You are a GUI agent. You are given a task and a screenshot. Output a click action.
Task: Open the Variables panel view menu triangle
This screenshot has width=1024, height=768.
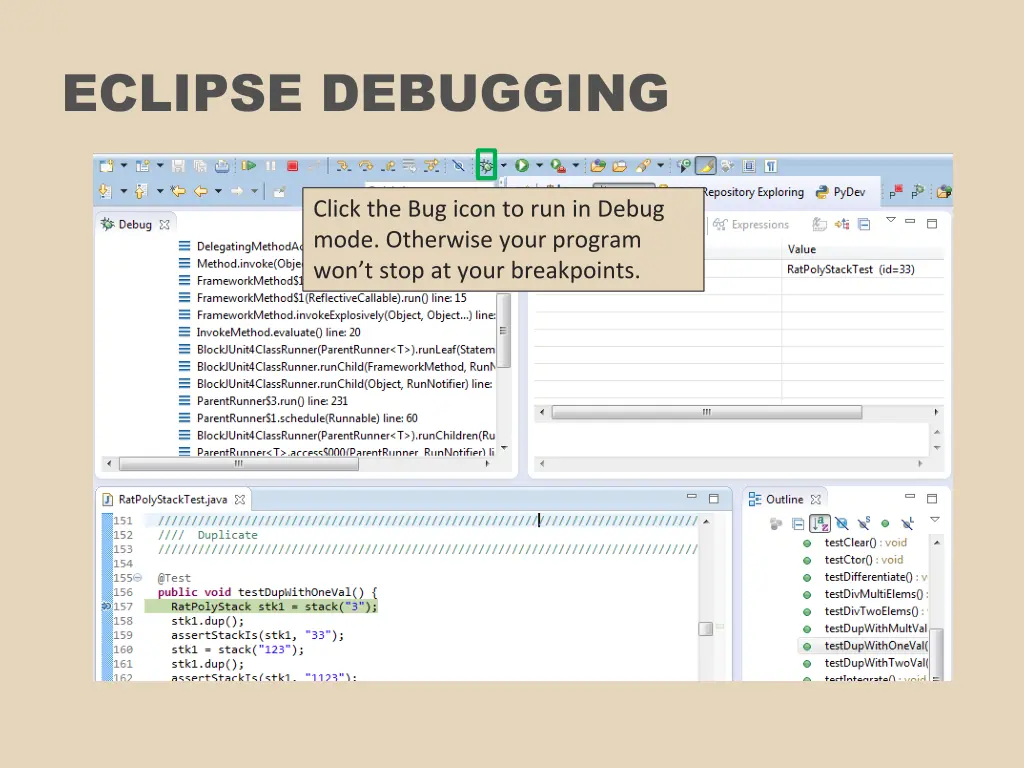tap(890, 221)
